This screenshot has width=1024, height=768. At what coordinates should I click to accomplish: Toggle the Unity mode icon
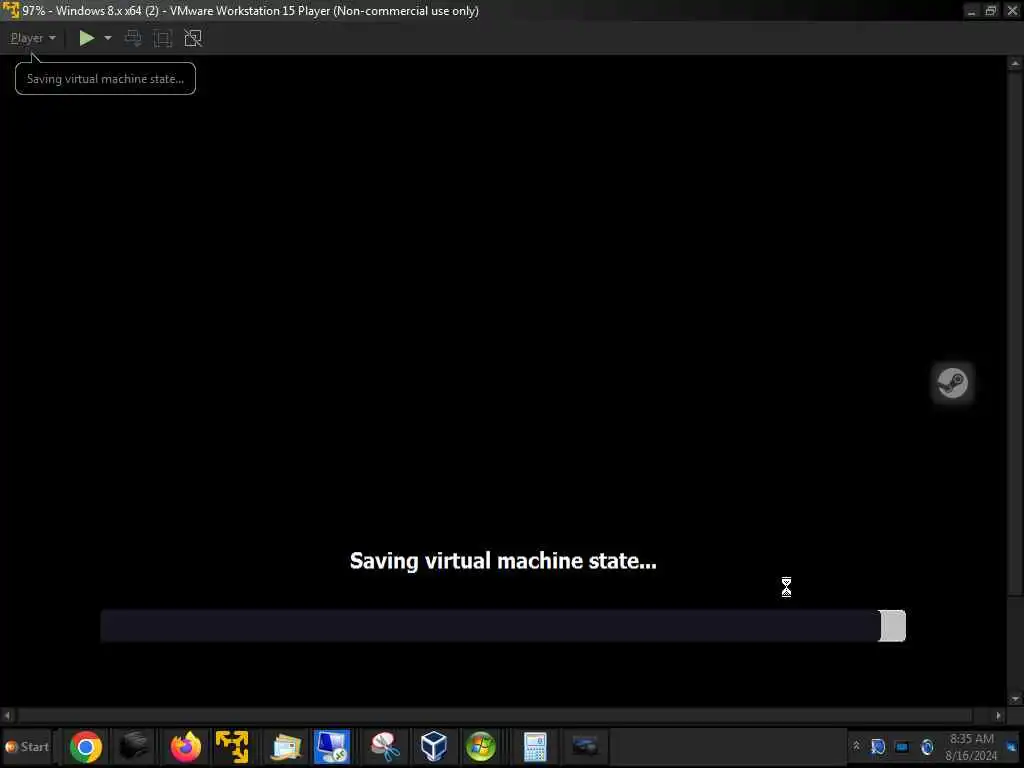(193, 38)
